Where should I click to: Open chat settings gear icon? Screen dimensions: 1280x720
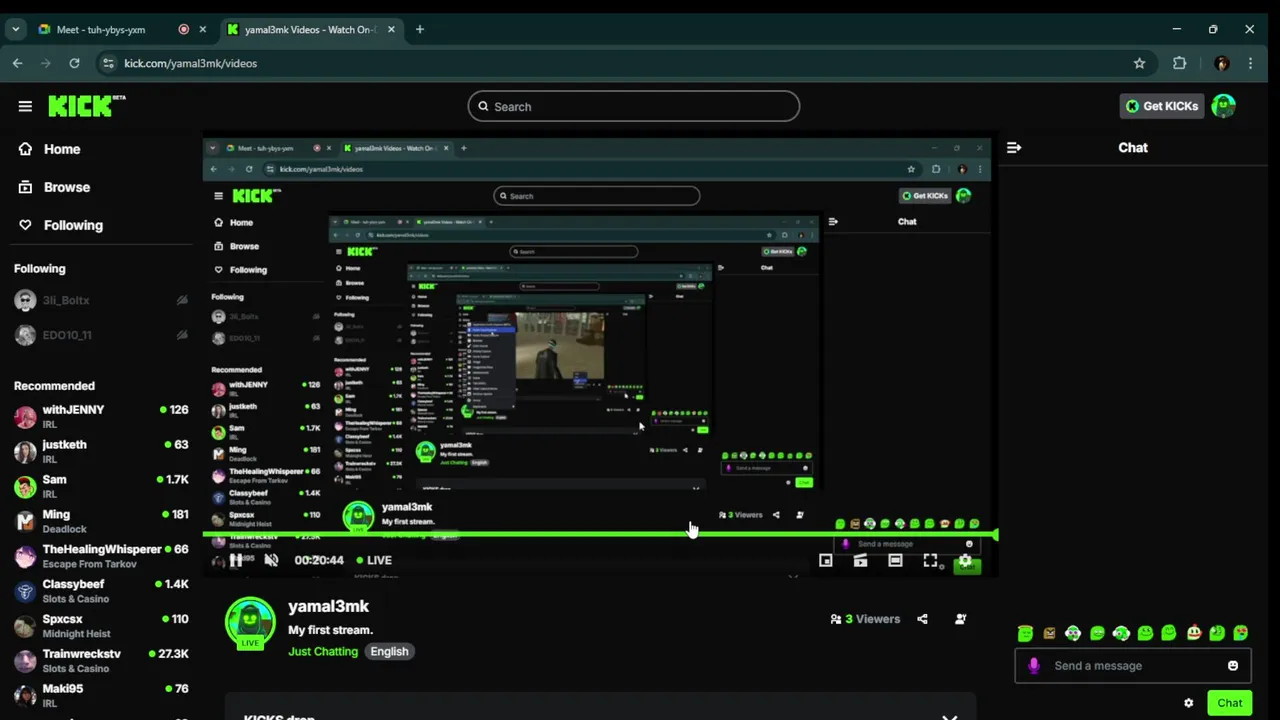click(x=1188, y=703)
